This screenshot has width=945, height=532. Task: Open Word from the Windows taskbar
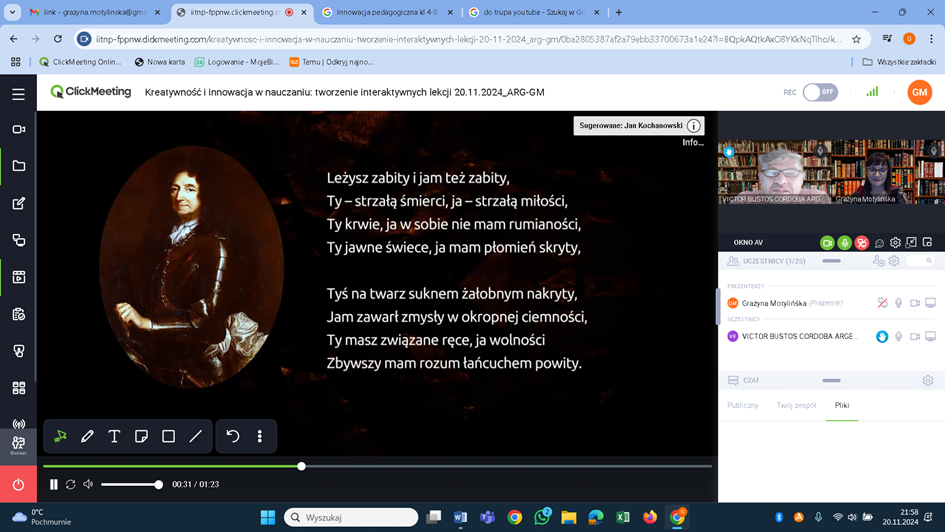tap(460, 517)
